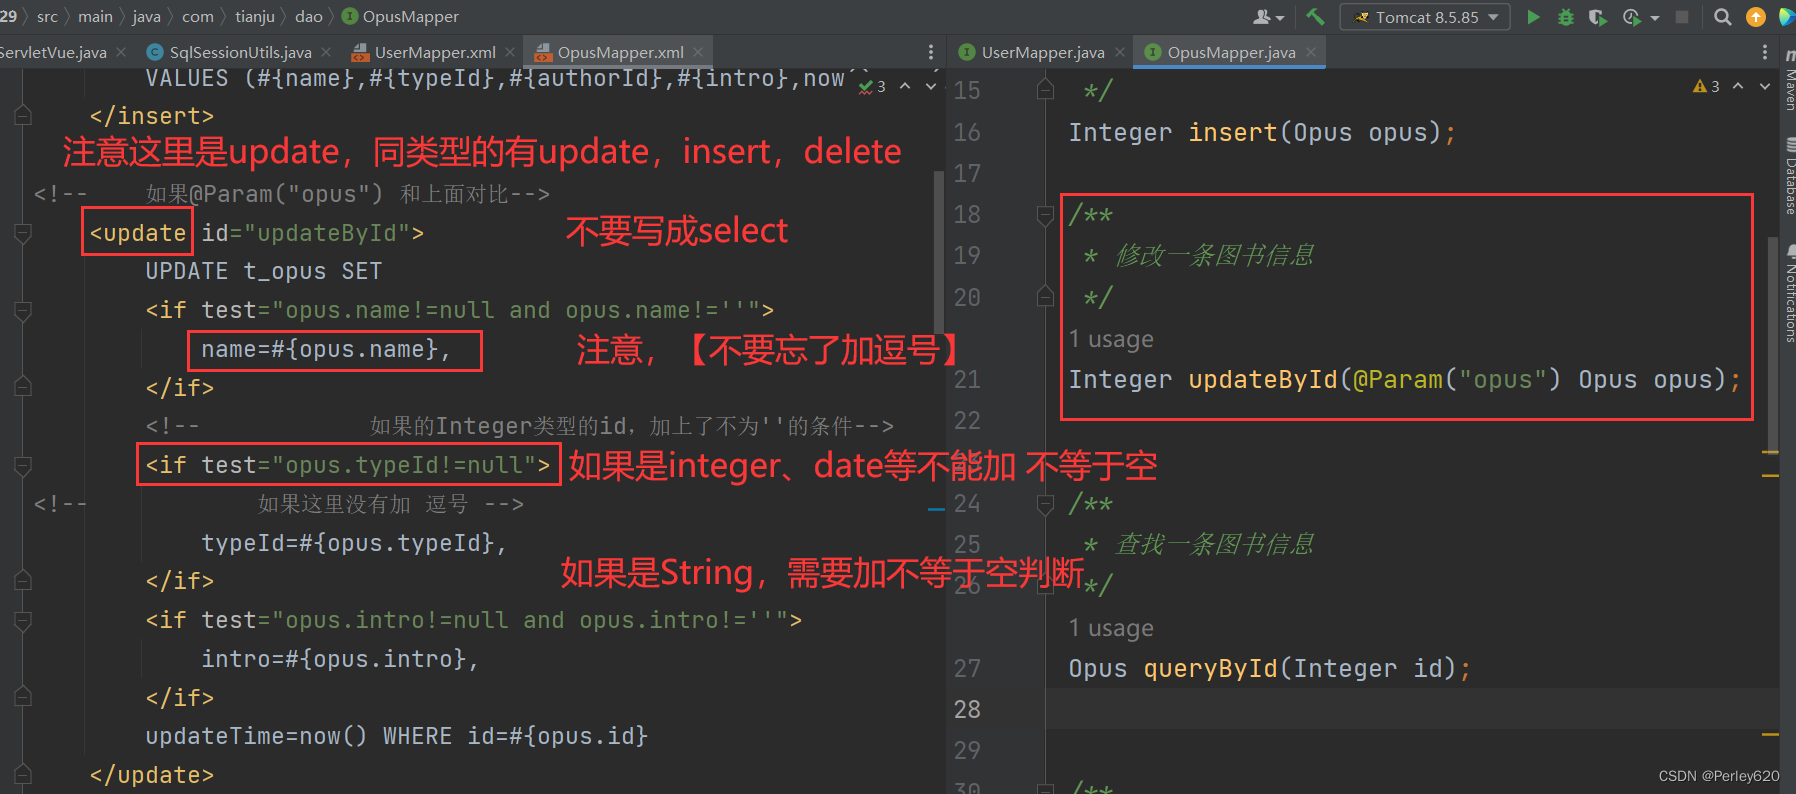Expand the profiler run options arrow
Image resolution: width=1796 pixels, height=794 pixels.
[1655, 18]
